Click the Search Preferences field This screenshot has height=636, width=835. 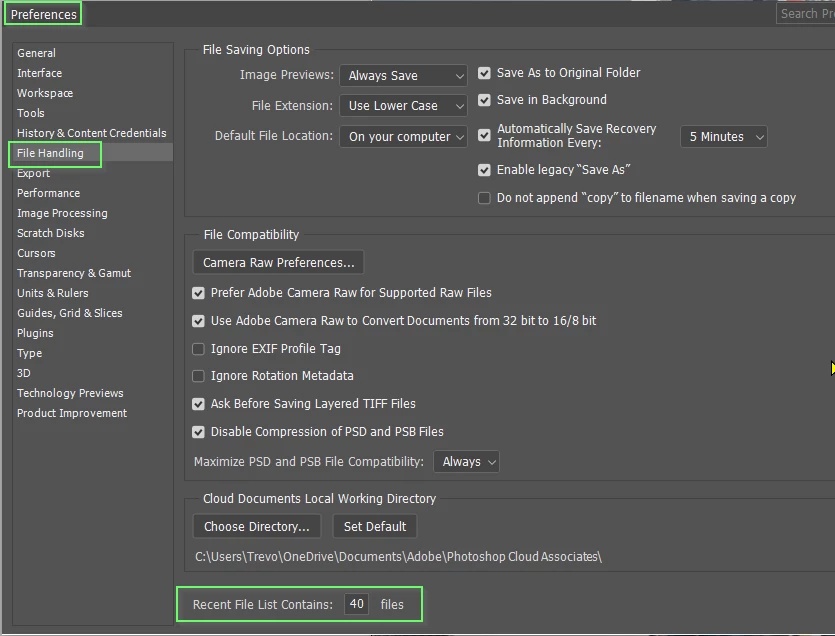805,14
